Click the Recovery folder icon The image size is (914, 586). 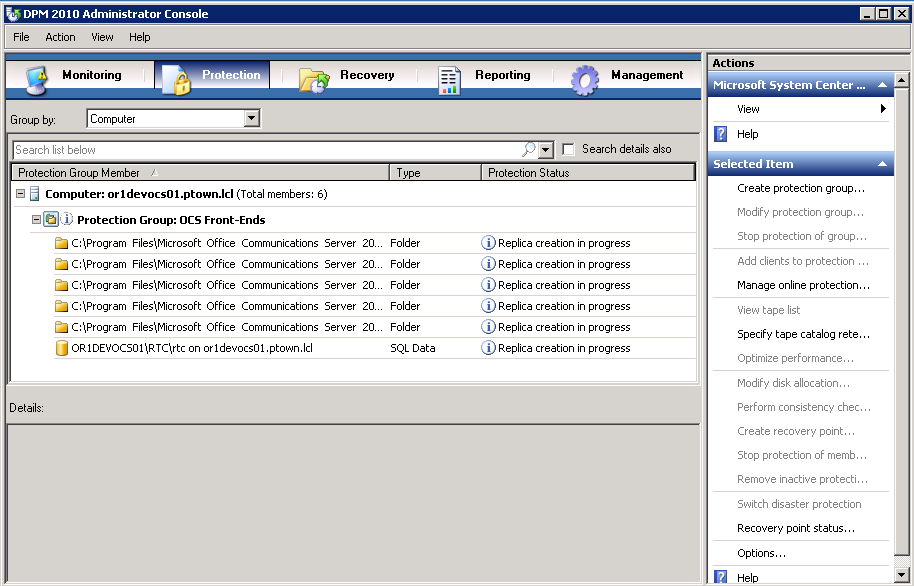coord(314,80)
